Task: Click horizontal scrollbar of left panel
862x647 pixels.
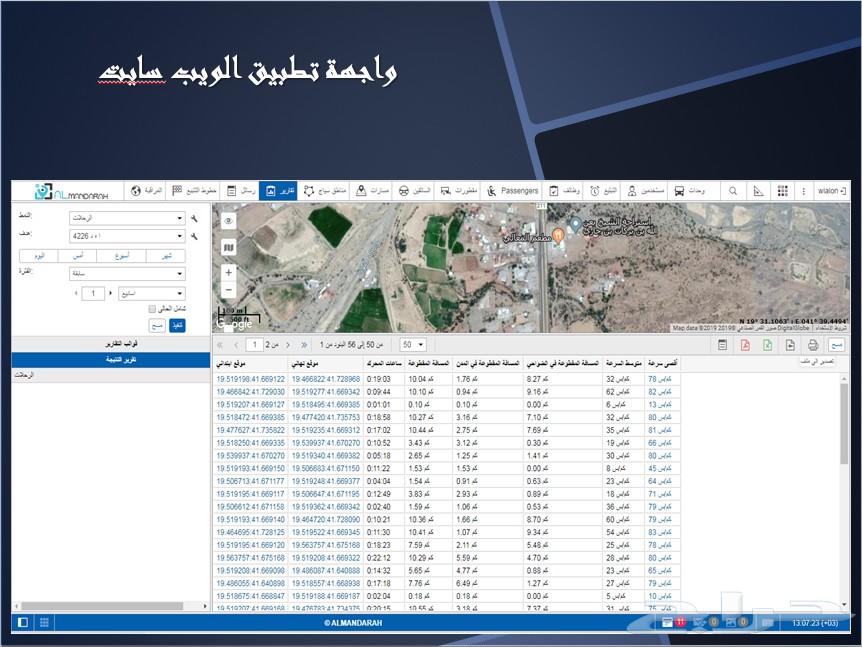Action: point(102,606)
